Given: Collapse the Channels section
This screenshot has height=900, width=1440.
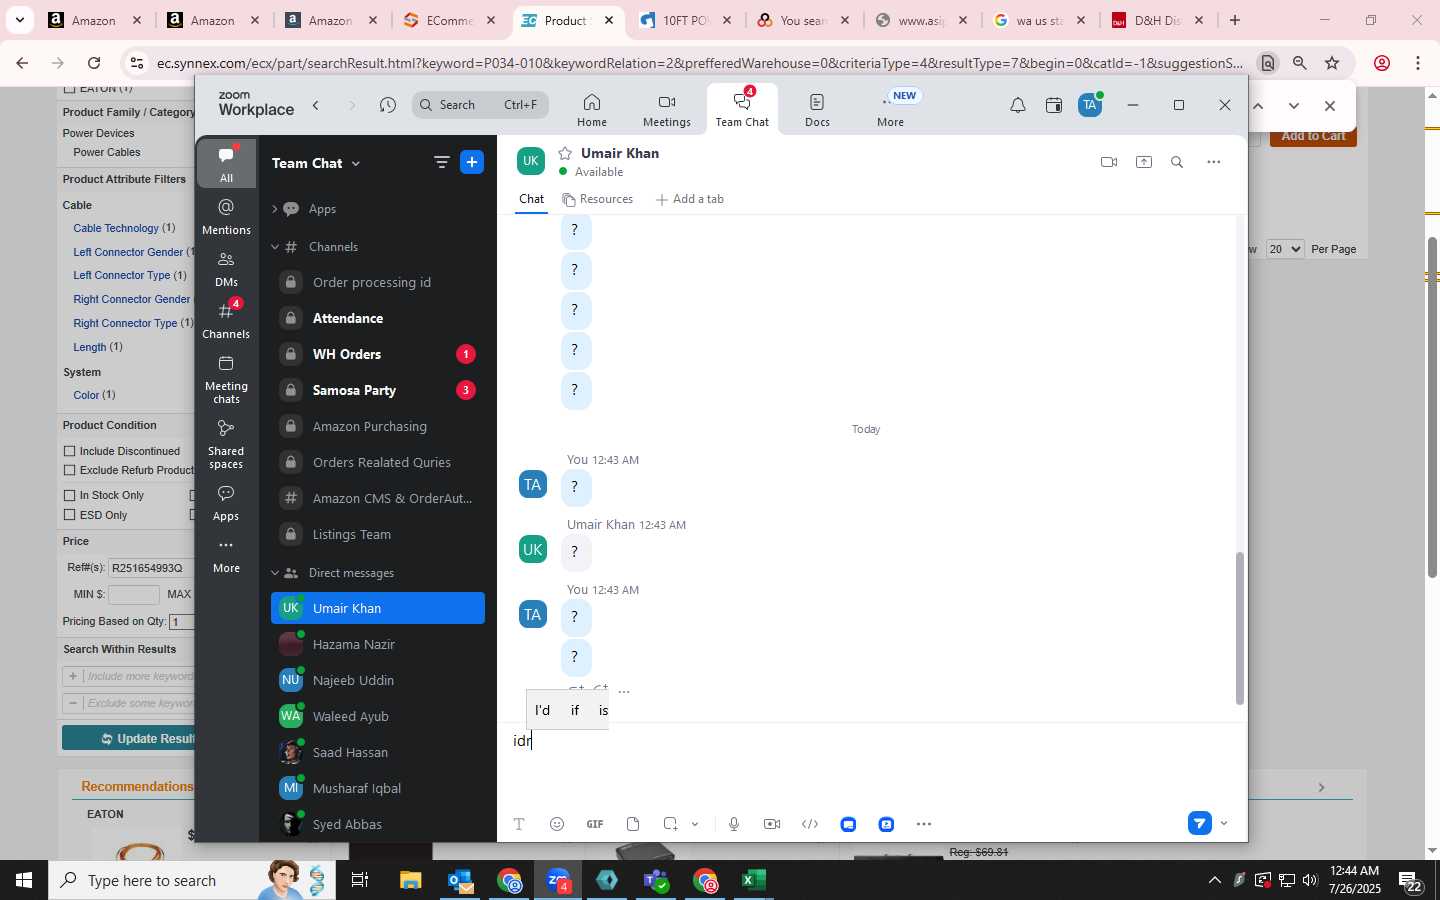Looking at the screenshot, I should pos(274,247).
